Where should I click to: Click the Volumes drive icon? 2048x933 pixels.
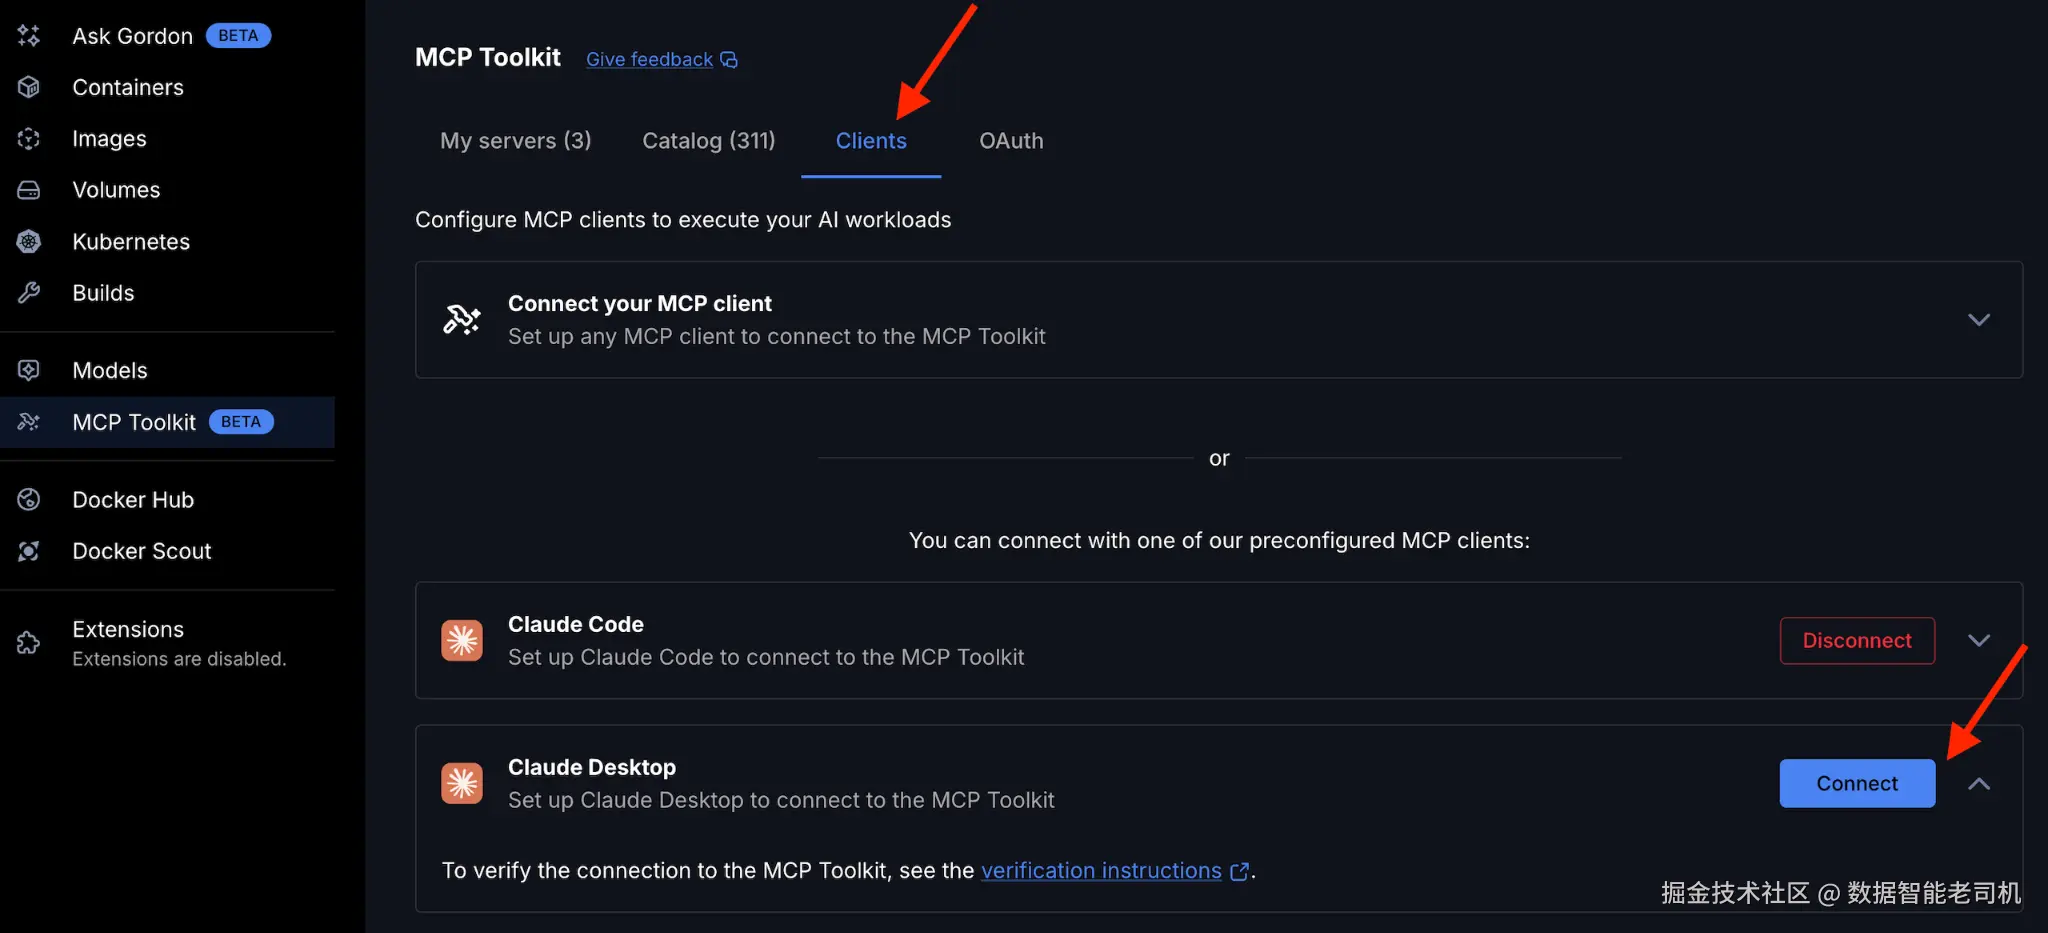click(29, 190)
